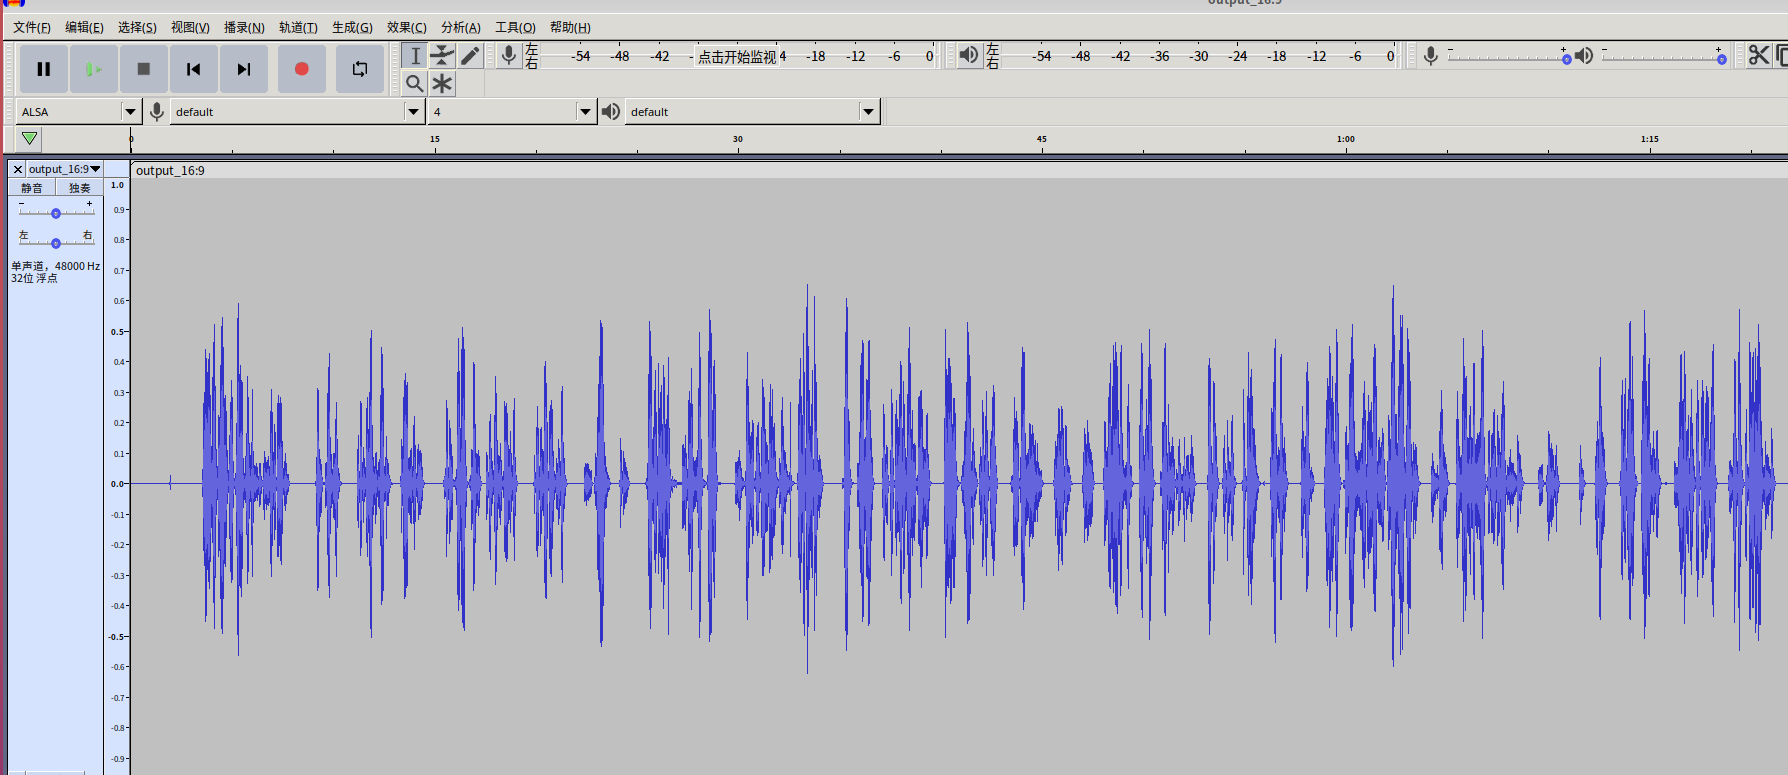The image size is (1788, 775).
Task: Open the 生成(G) menu
Action: tap(352, 28)
